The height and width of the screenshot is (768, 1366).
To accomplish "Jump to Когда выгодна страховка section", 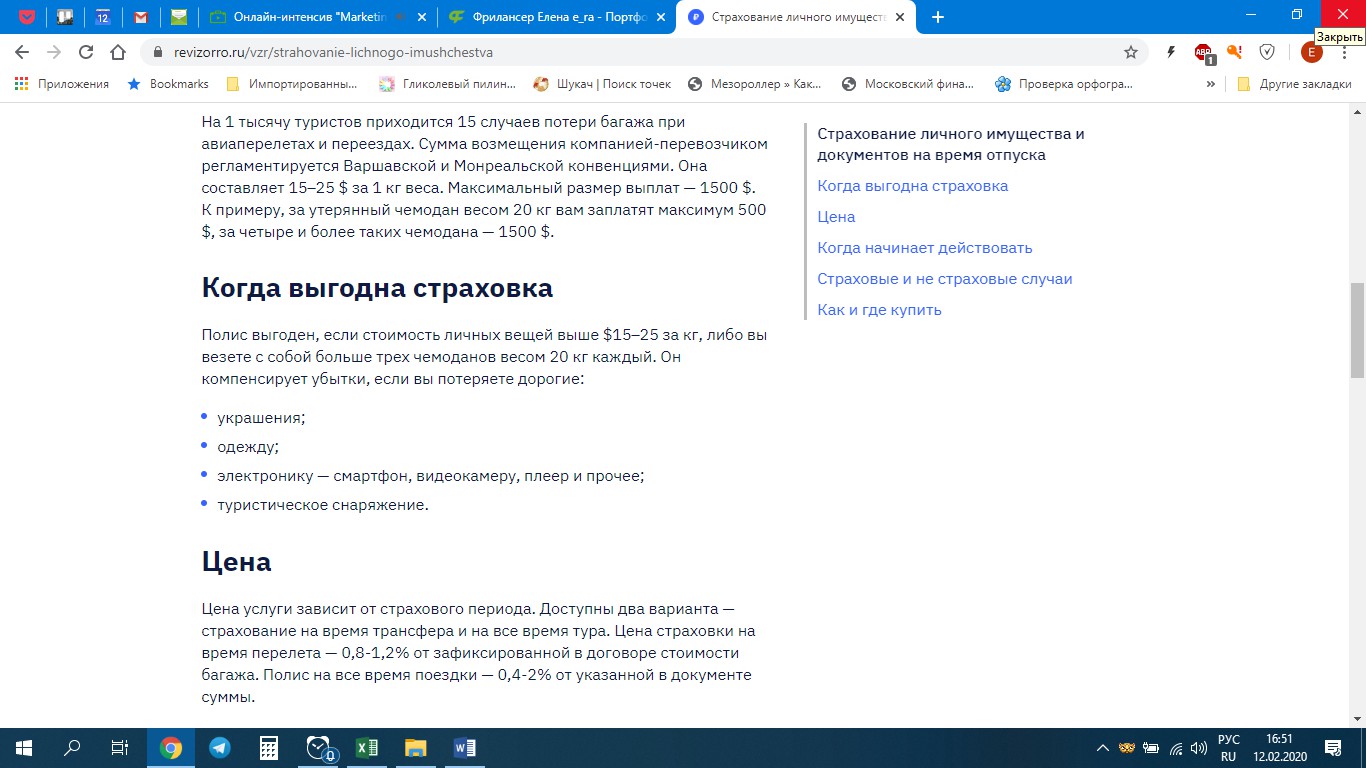I will point(912,186).
